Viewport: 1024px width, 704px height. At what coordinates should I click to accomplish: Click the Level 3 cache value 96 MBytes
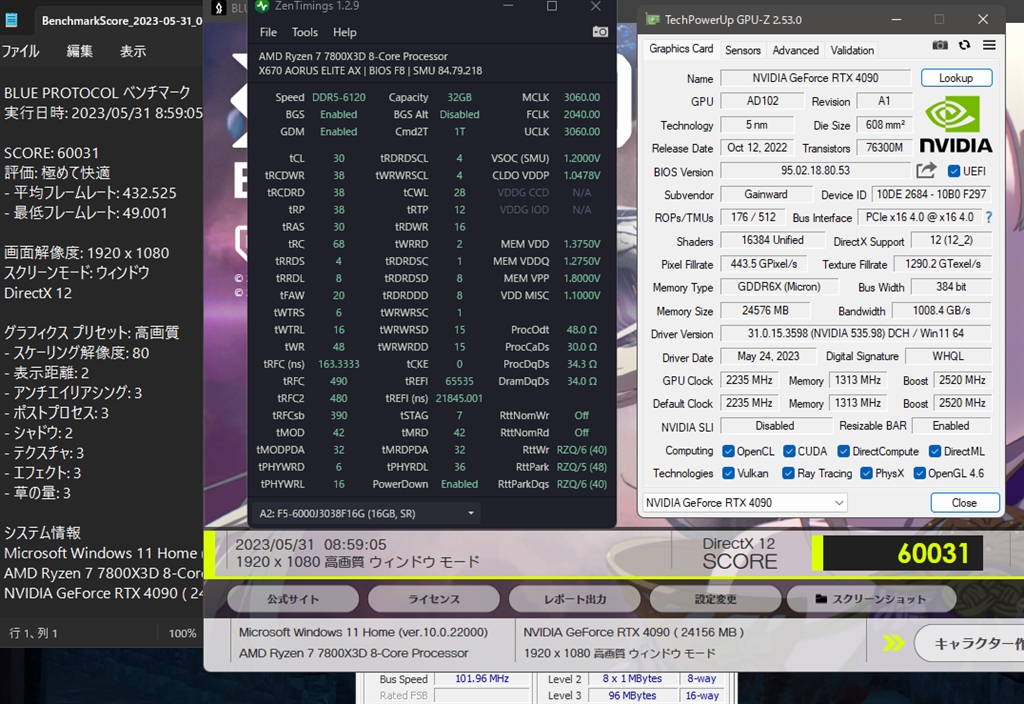coord(632,696)
